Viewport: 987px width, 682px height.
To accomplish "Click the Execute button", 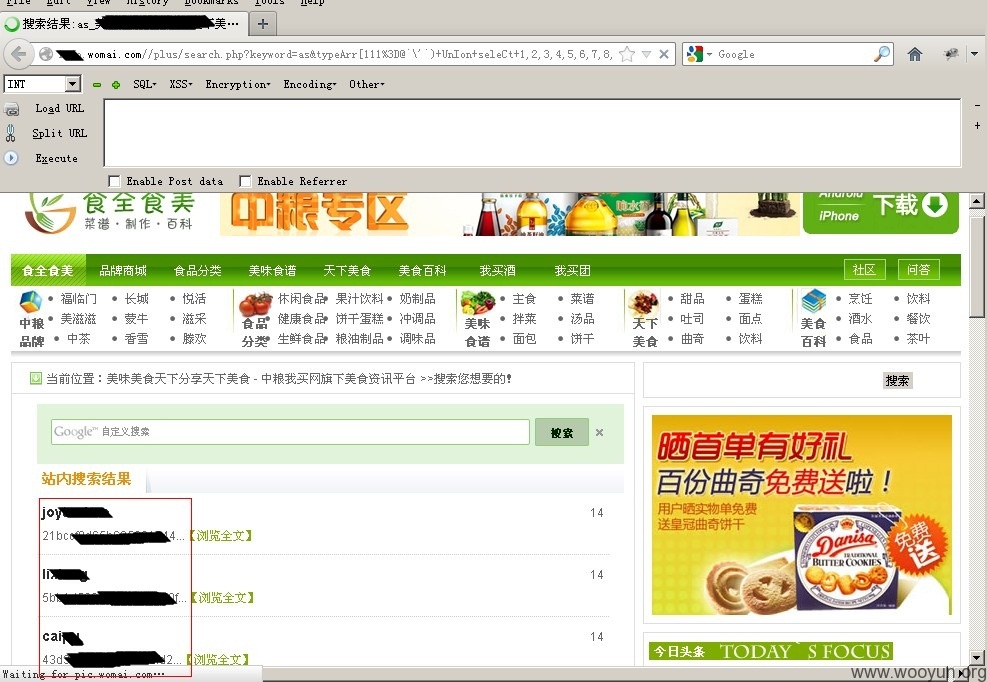I will pyautogui.click(x=57, y=158).
